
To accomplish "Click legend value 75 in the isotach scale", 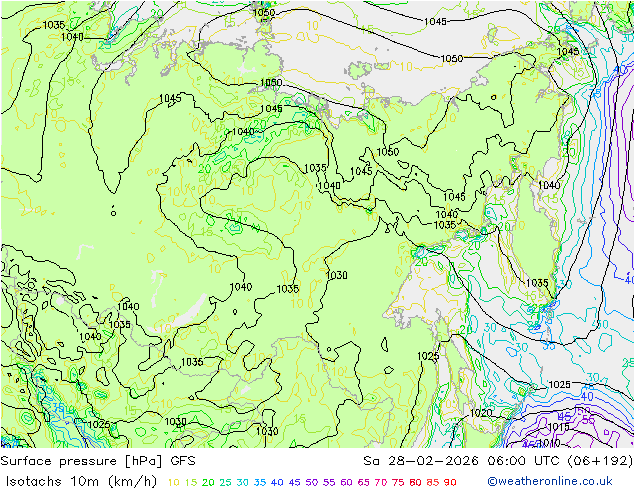I will (x=398, y=482).
